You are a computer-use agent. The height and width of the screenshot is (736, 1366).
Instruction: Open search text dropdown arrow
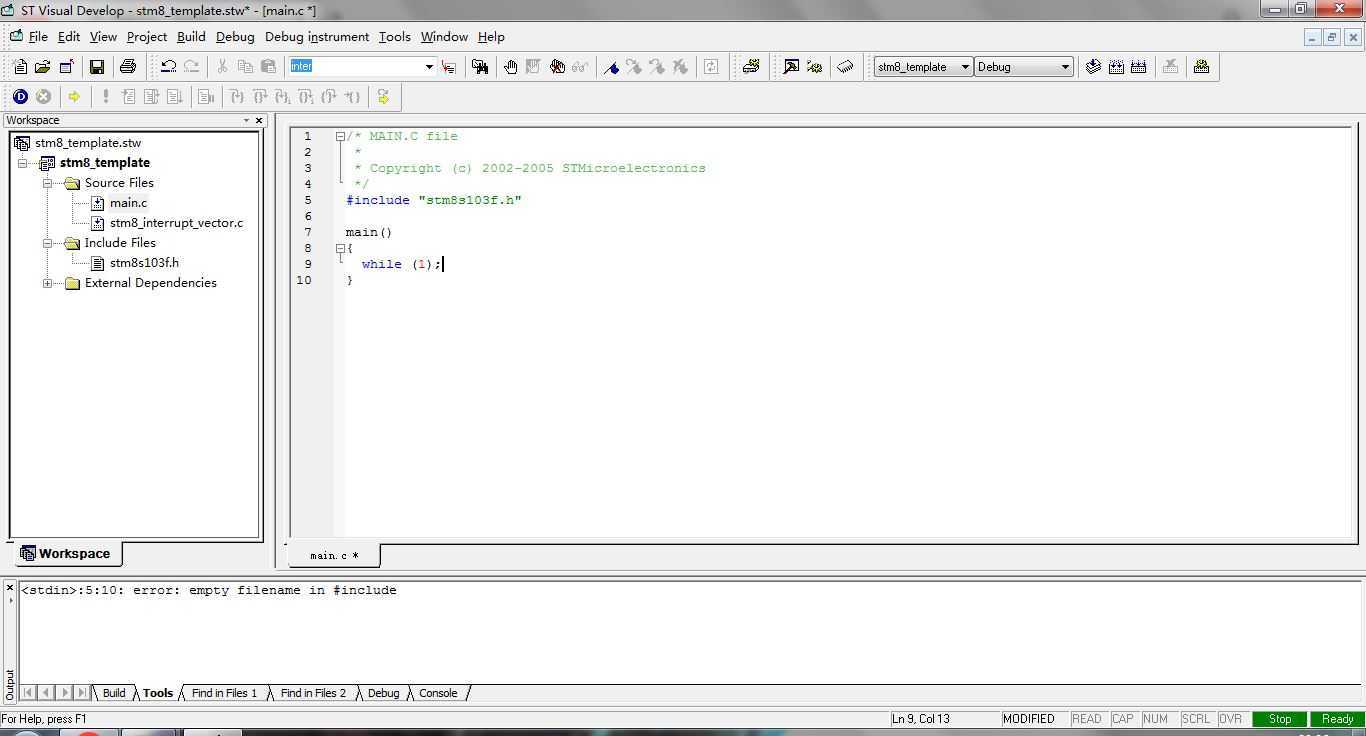pyautogui.click(x=429, y=67)
